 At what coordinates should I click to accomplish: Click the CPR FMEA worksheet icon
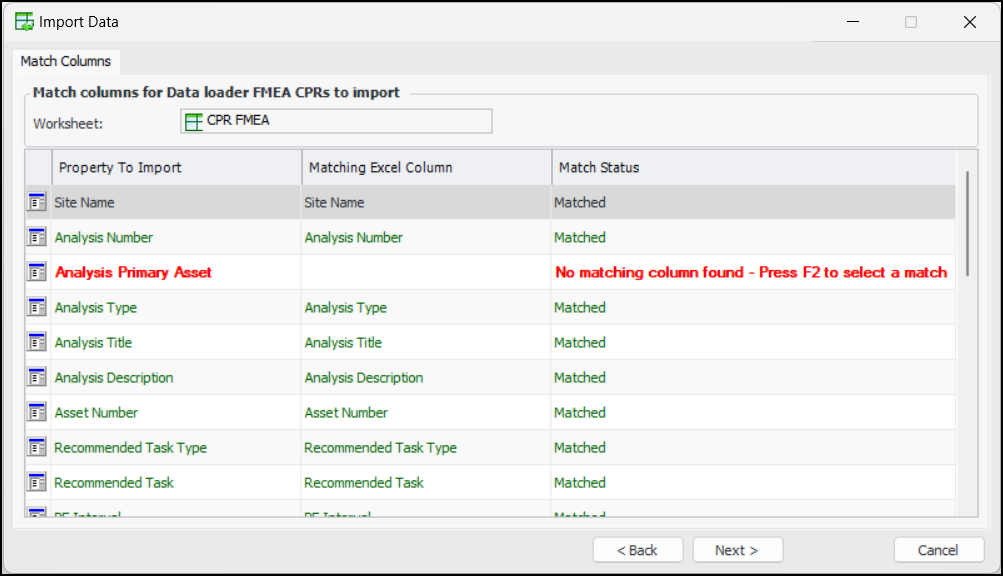pyautogui.click(x=194, y=121)
